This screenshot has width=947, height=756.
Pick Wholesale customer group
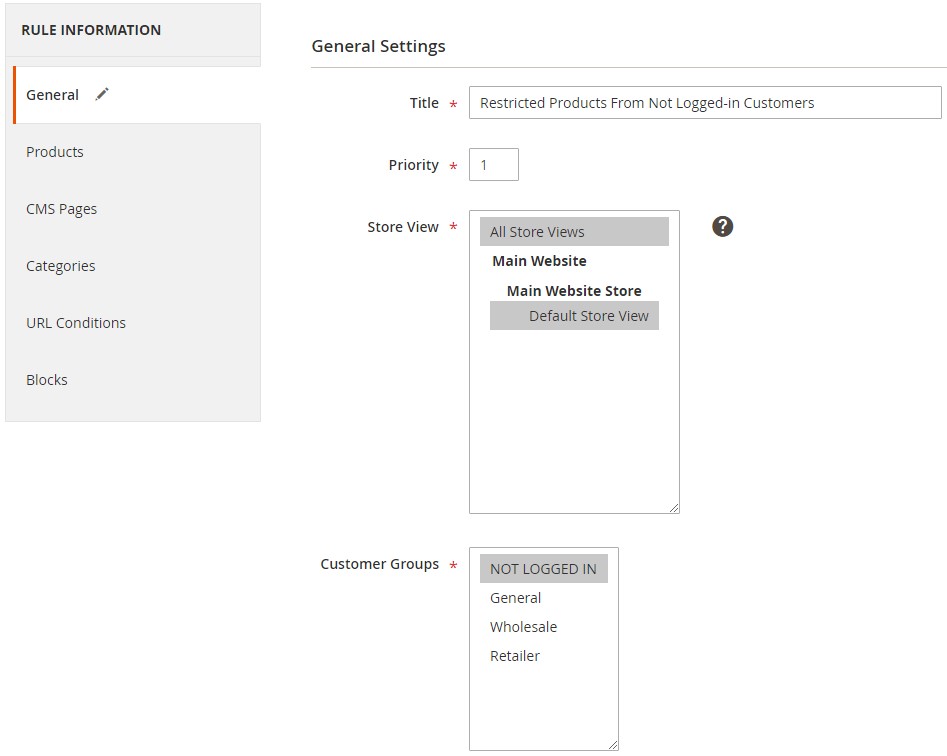coord(523,627)
